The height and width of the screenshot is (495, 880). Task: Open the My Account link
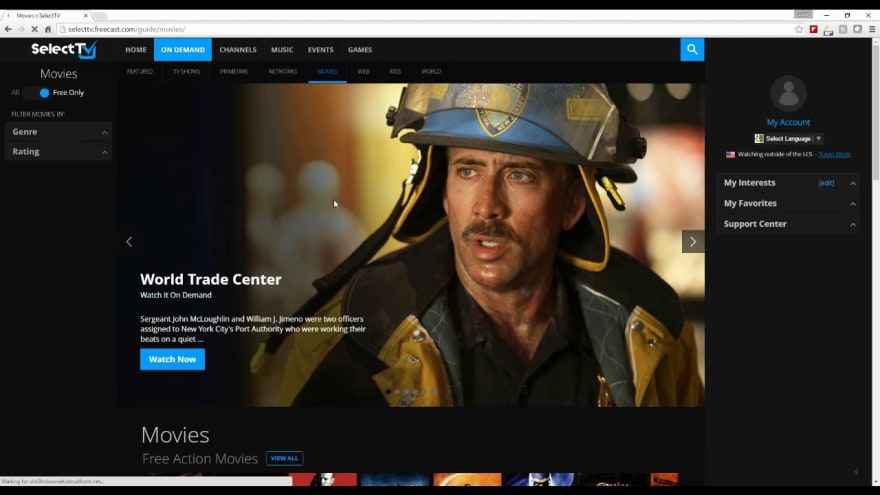tap(788, 122)
